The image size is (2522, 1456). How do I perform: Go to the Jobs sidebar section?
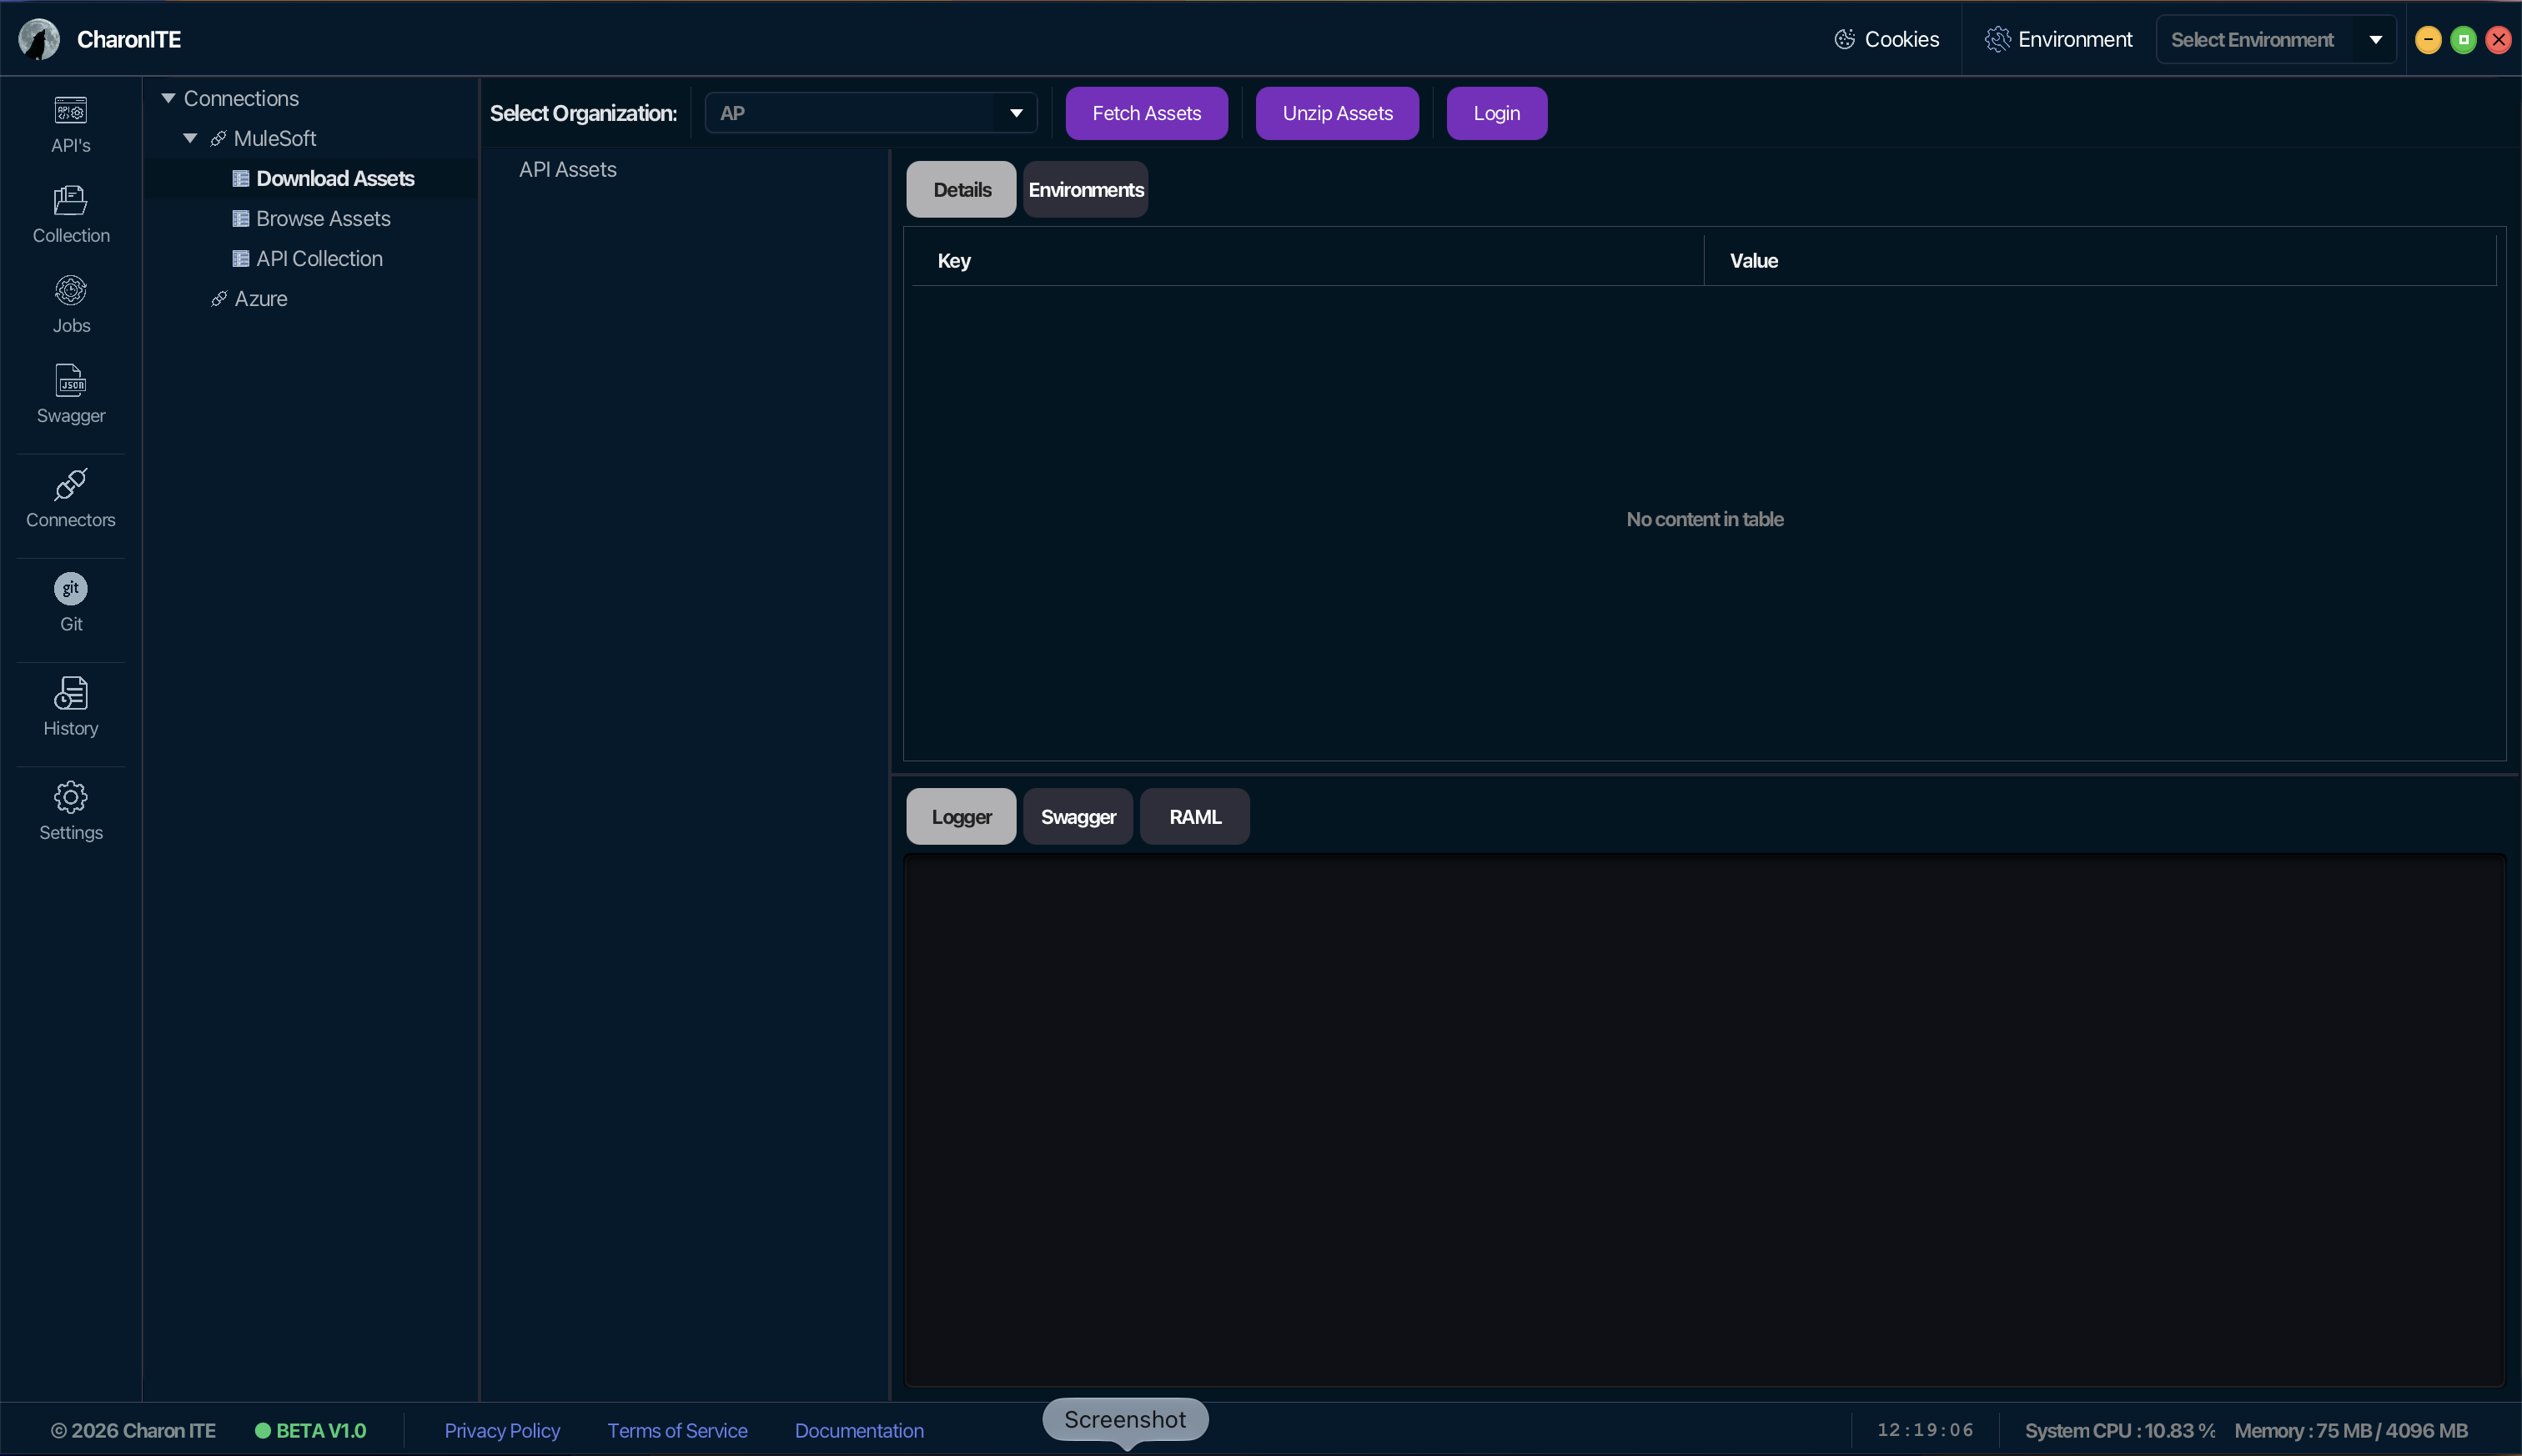[x=70, y=304]
